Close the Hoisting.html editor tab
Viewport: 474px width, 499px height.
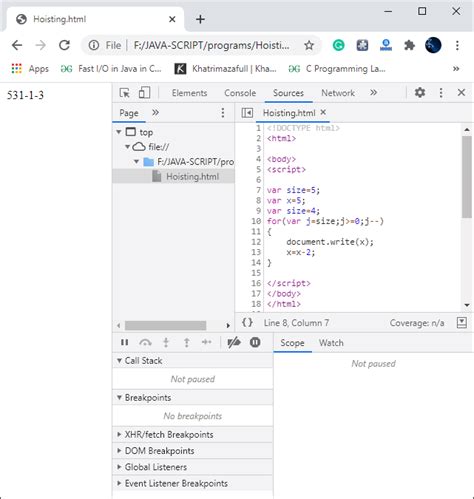[323, 112]
